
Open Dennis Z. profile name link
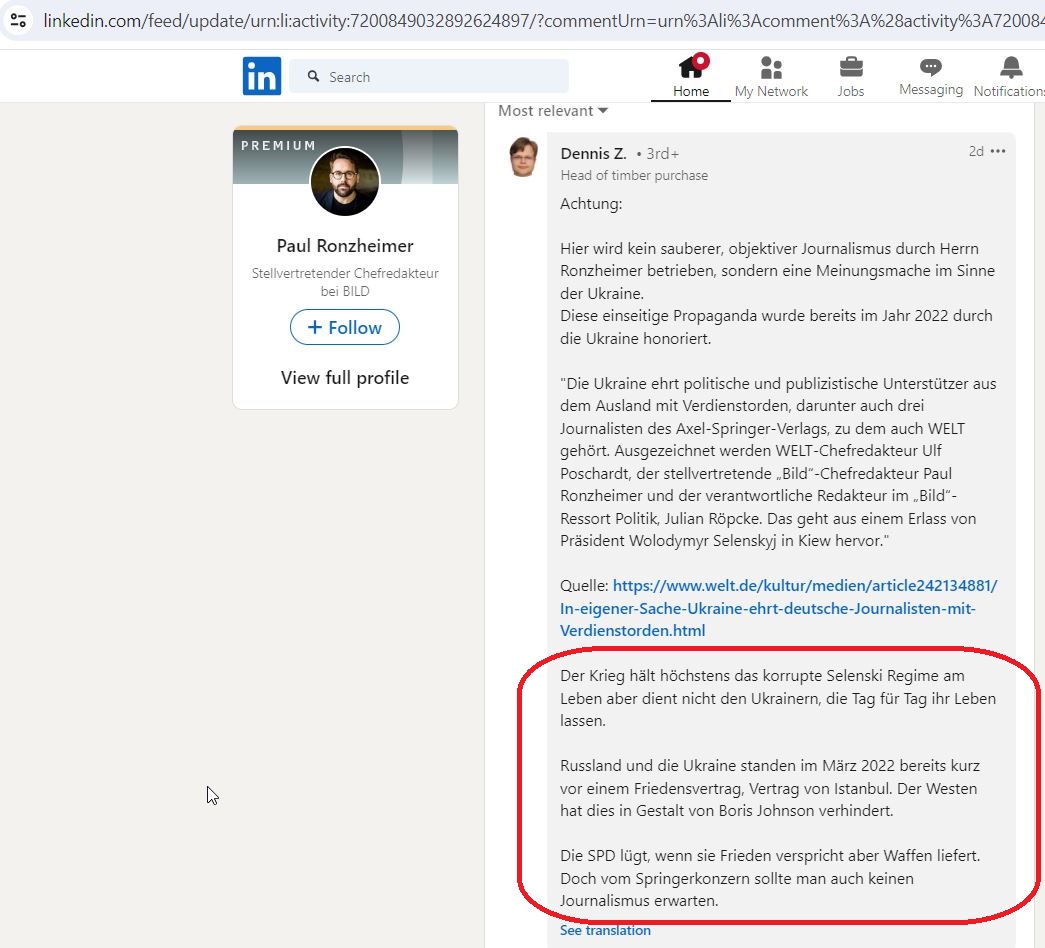593,154
